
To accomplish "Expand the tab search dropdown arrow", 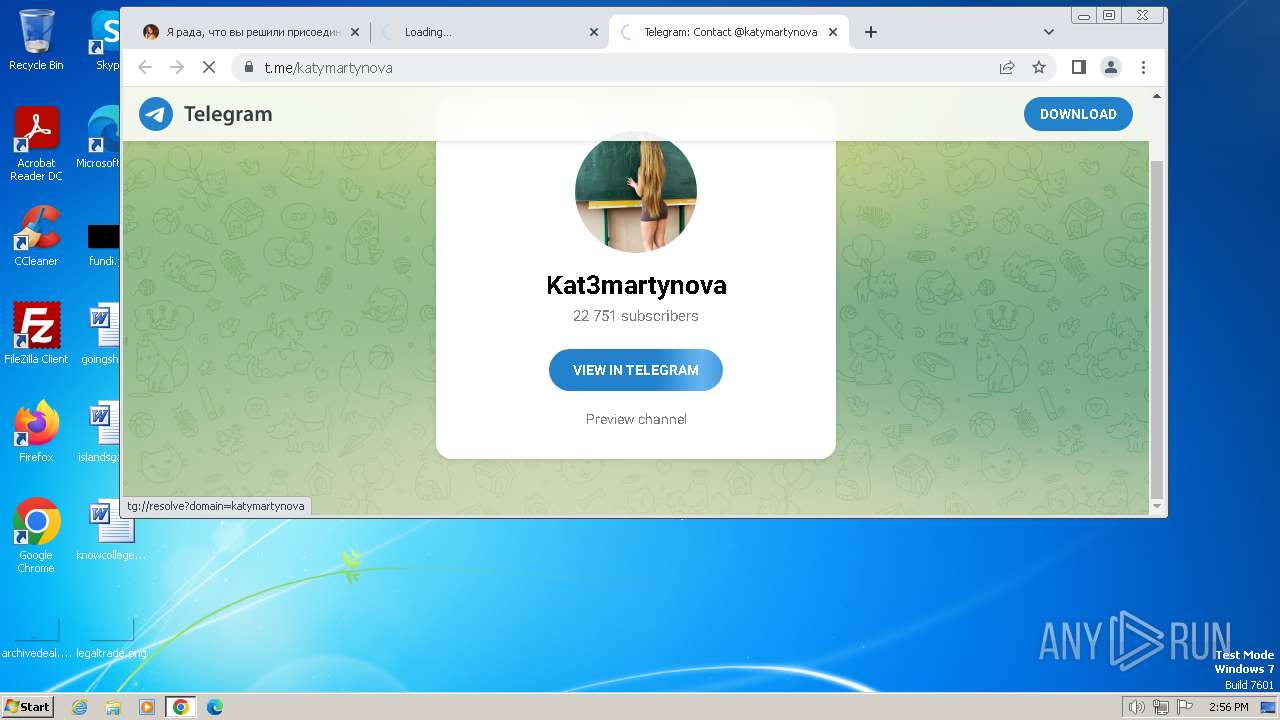I will tap(1049, 32).
